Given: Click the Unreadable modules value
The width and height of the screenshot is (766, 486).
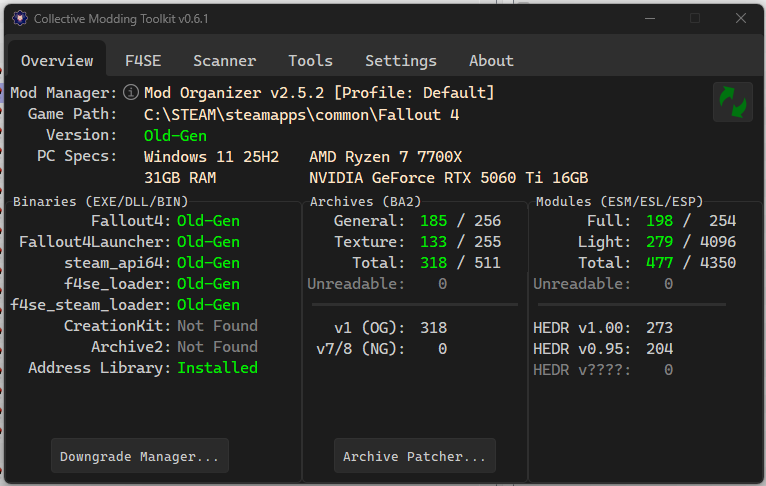Looking at the screenshot, I should pyautogui.click(x=668, y=284).
